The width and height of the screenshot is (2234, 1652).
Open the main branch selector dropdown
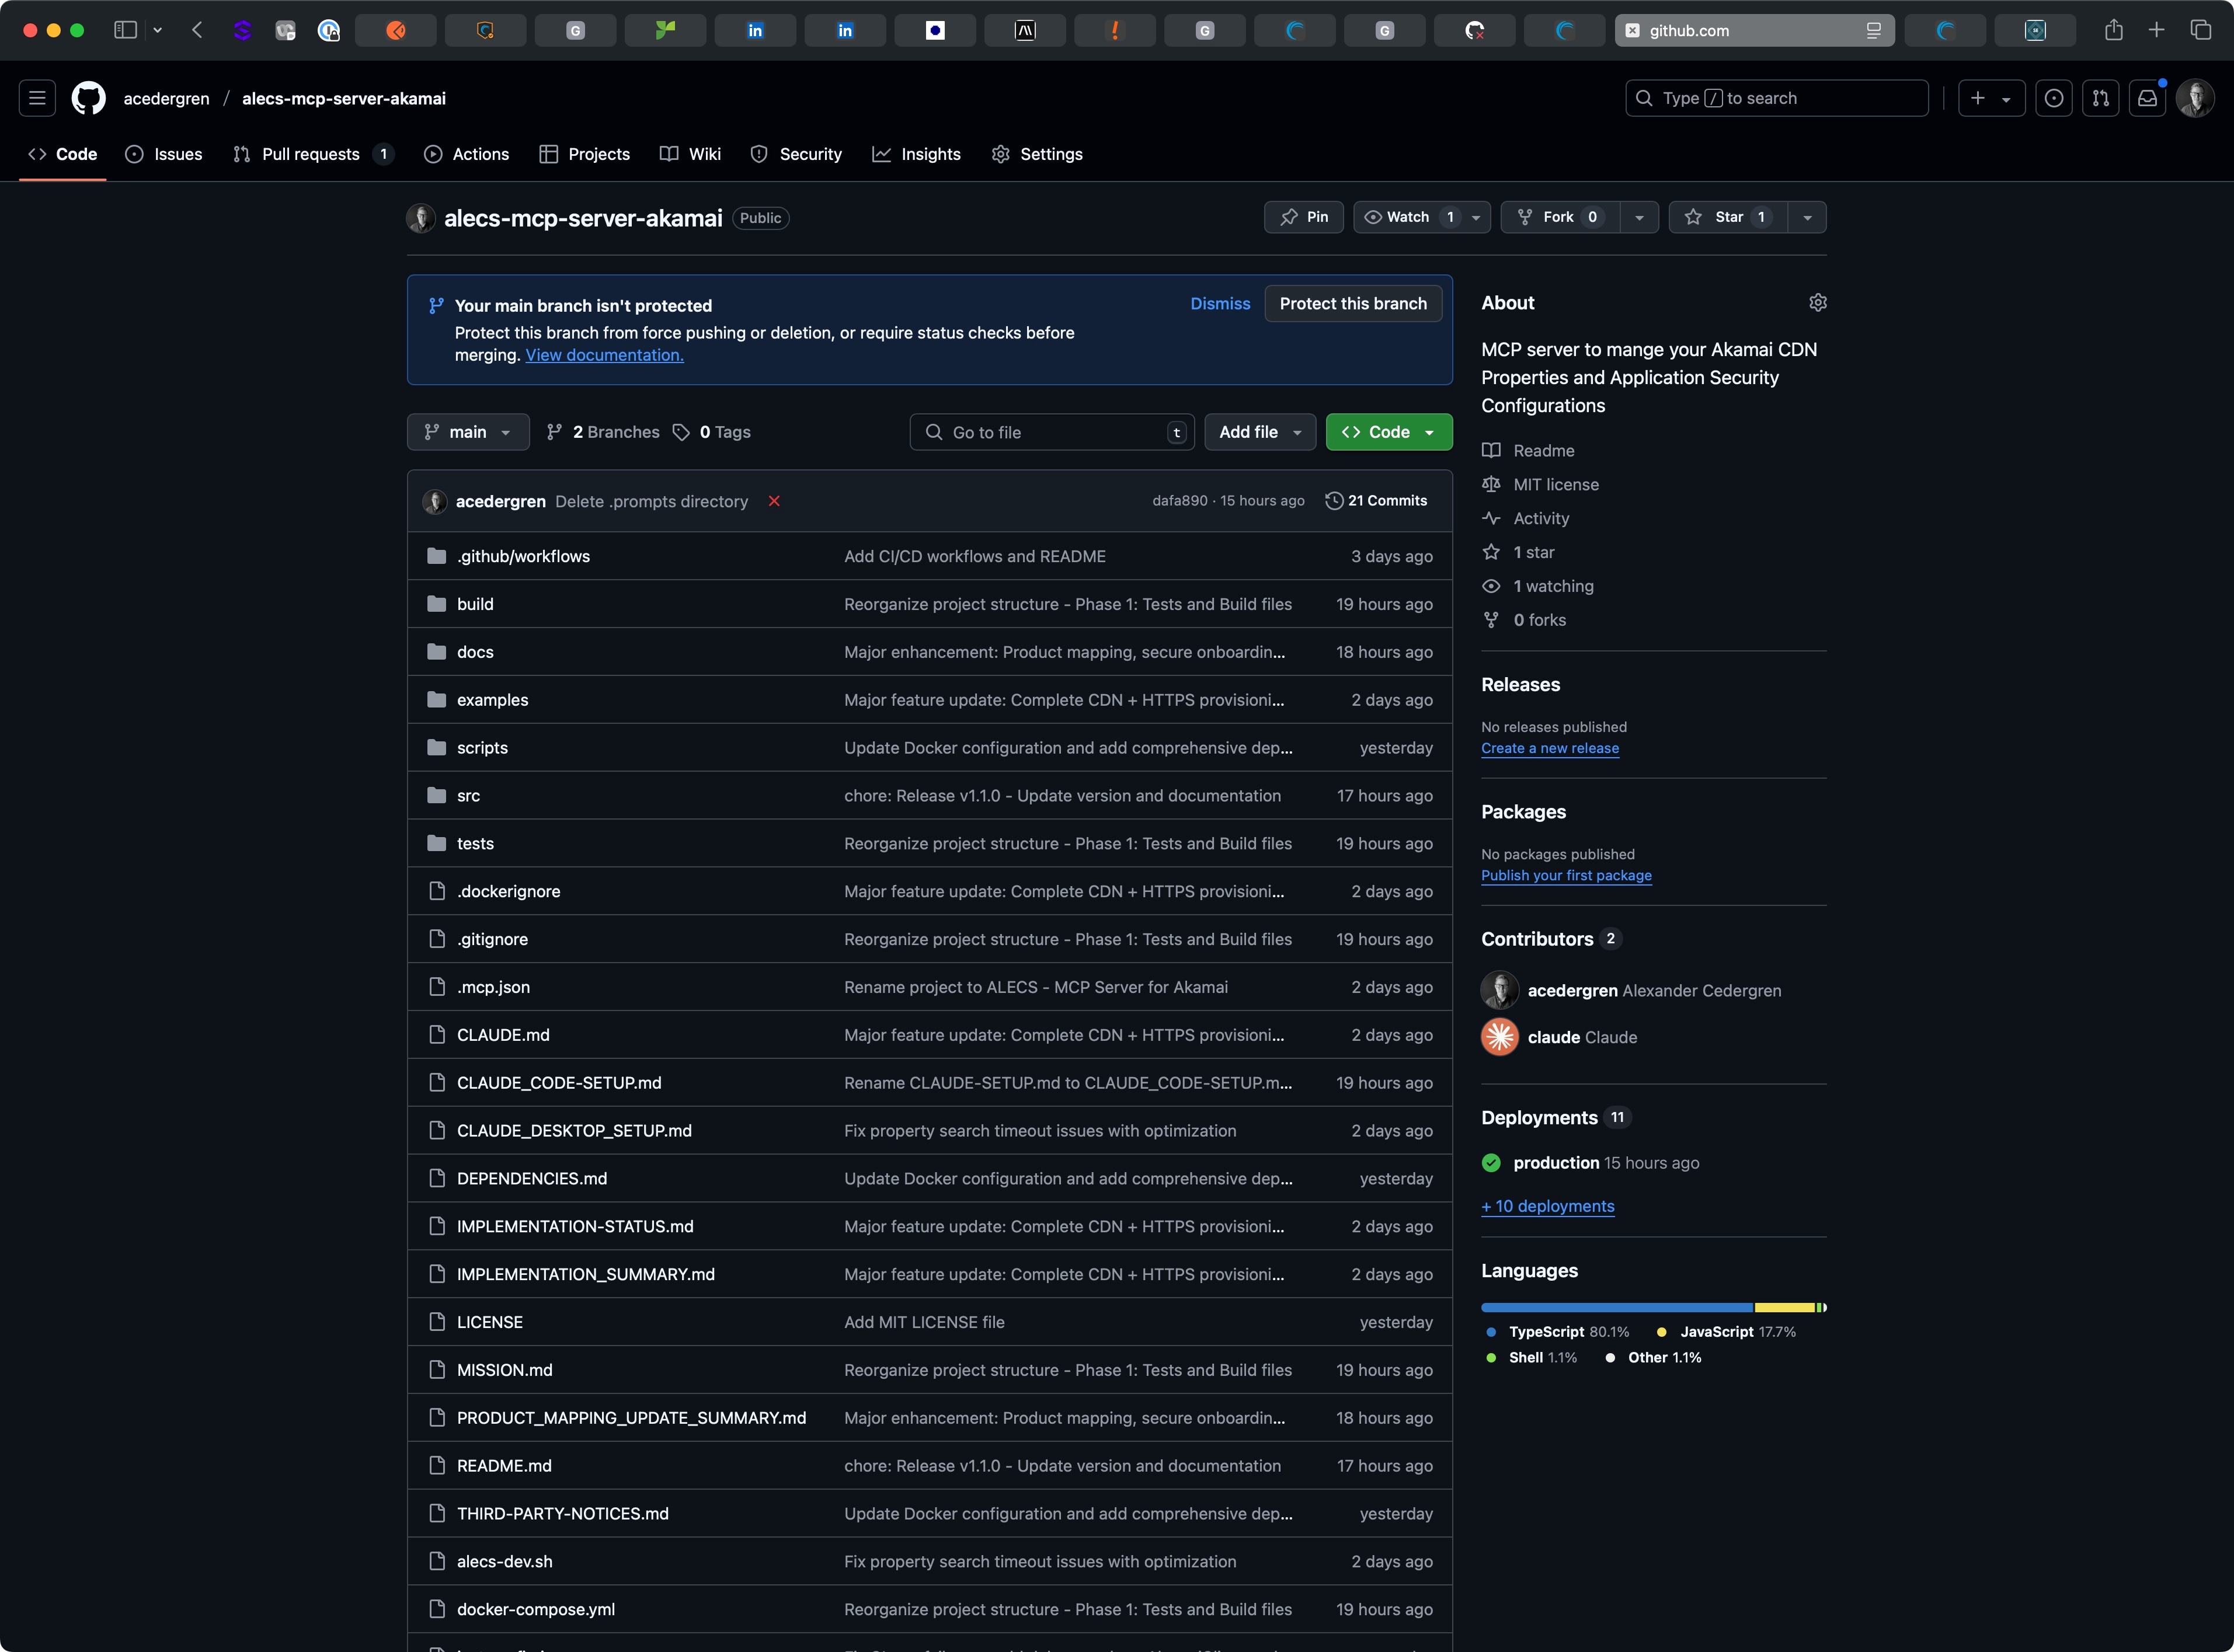468,432
